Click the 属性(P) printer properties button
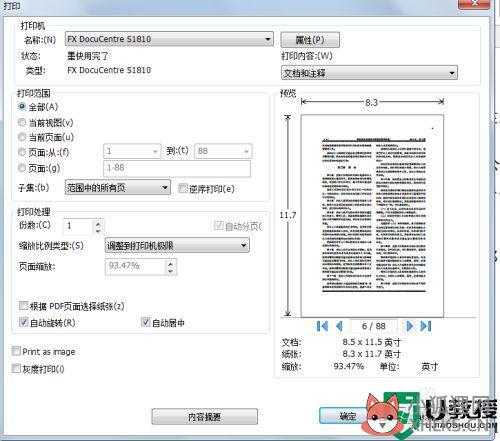Image resolution: width=500 pixels, height=441 pixels. click(x=310, y=40)
